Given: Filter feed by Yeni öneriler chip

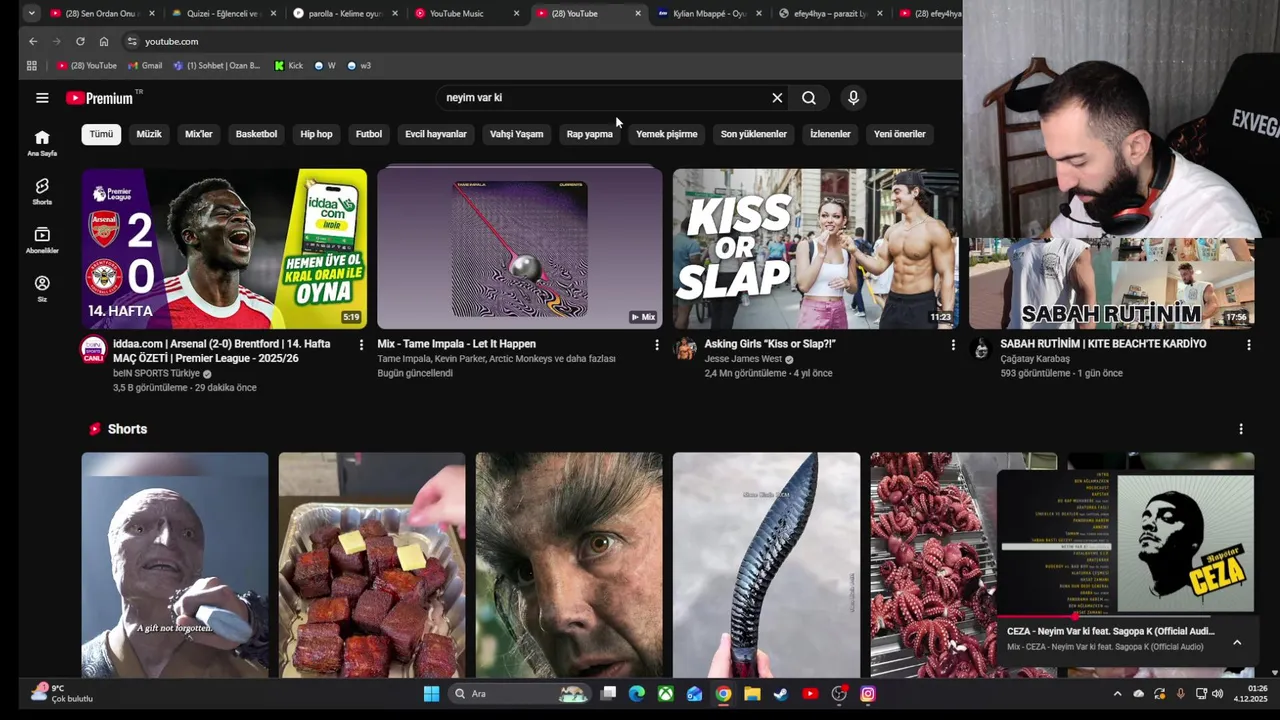Looking at the screenshot, I should click(x=900, y=134).
